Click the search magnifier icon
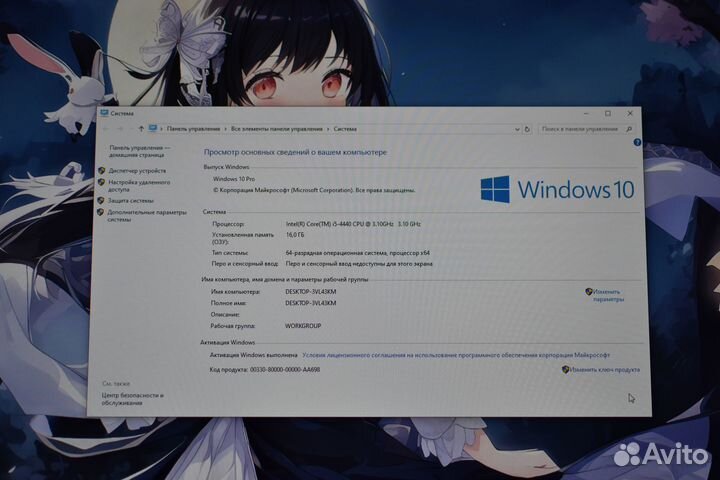This screenshot has width=720, height=480. point(628,129)
